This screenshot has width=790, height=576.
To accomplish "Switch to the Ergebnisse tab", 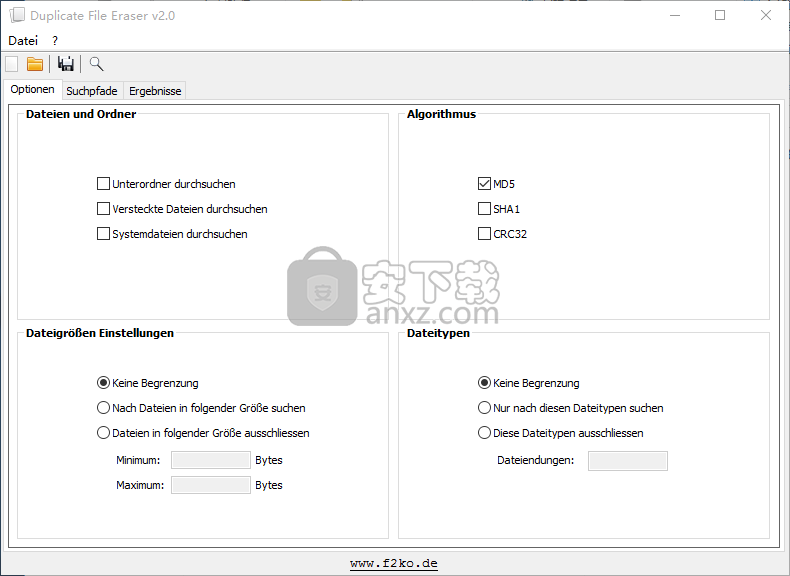I will (x=155, y=91).
